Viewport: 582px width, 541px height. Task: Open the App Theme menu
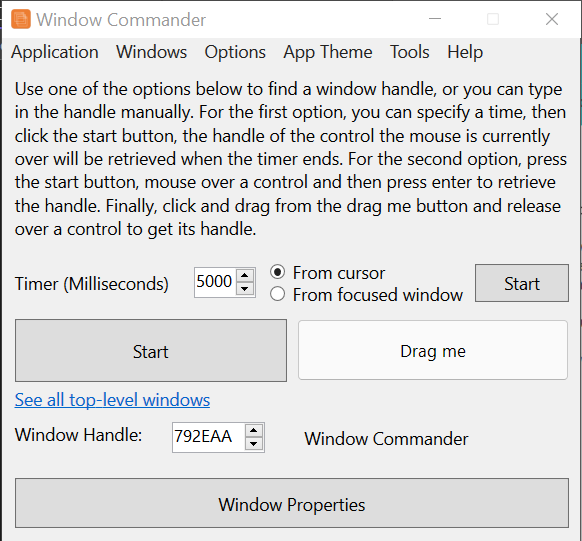tap(328, 52)
